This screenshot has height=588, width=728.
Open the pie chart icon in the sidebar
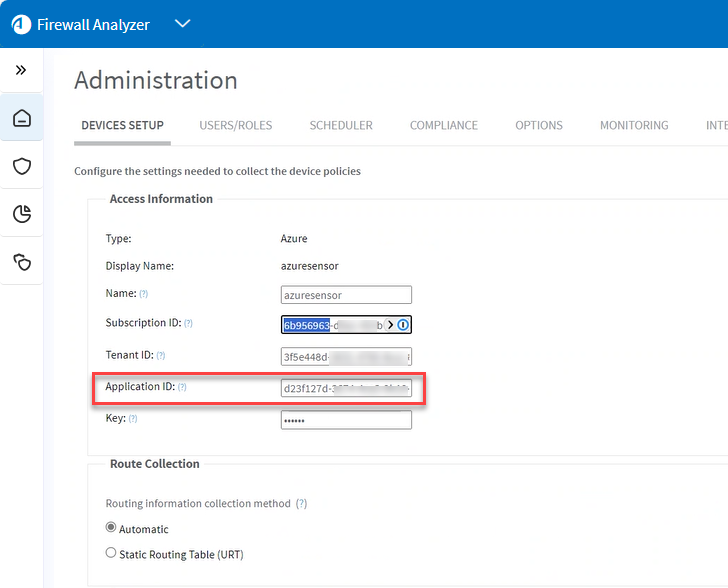click(21, 214)
